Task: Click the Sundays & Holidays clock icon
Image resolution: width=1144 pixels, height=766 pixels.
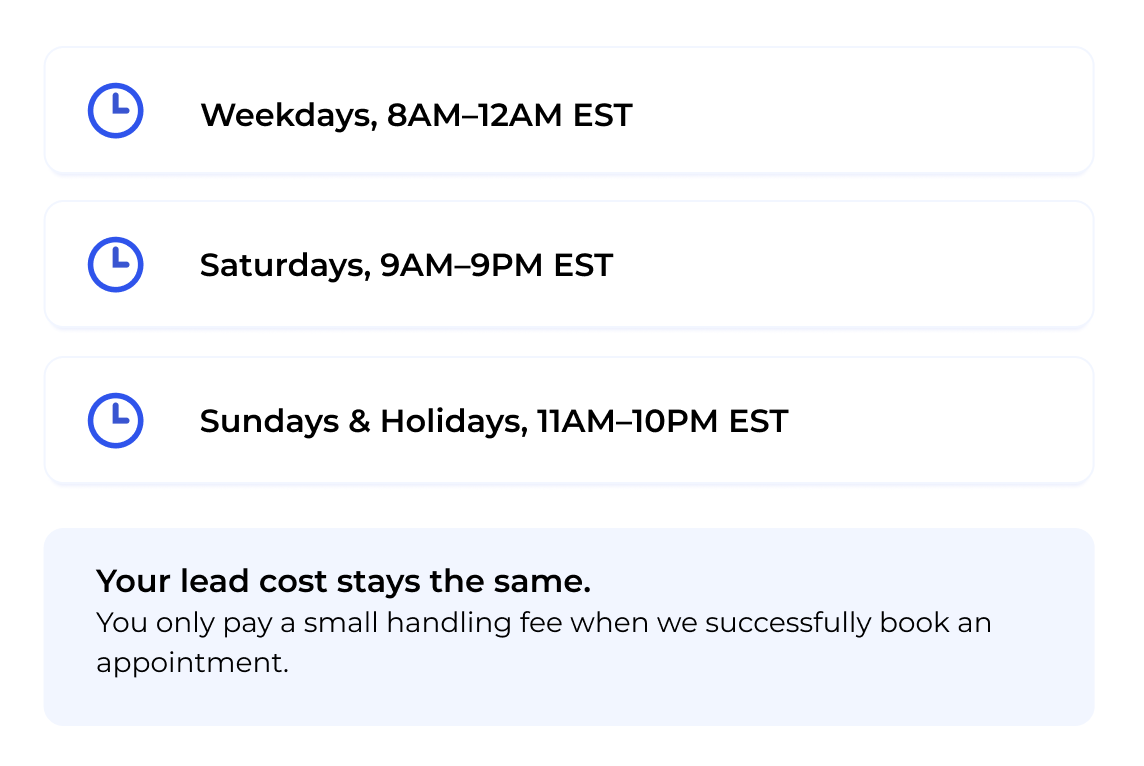Action: [x=116, y=421]
